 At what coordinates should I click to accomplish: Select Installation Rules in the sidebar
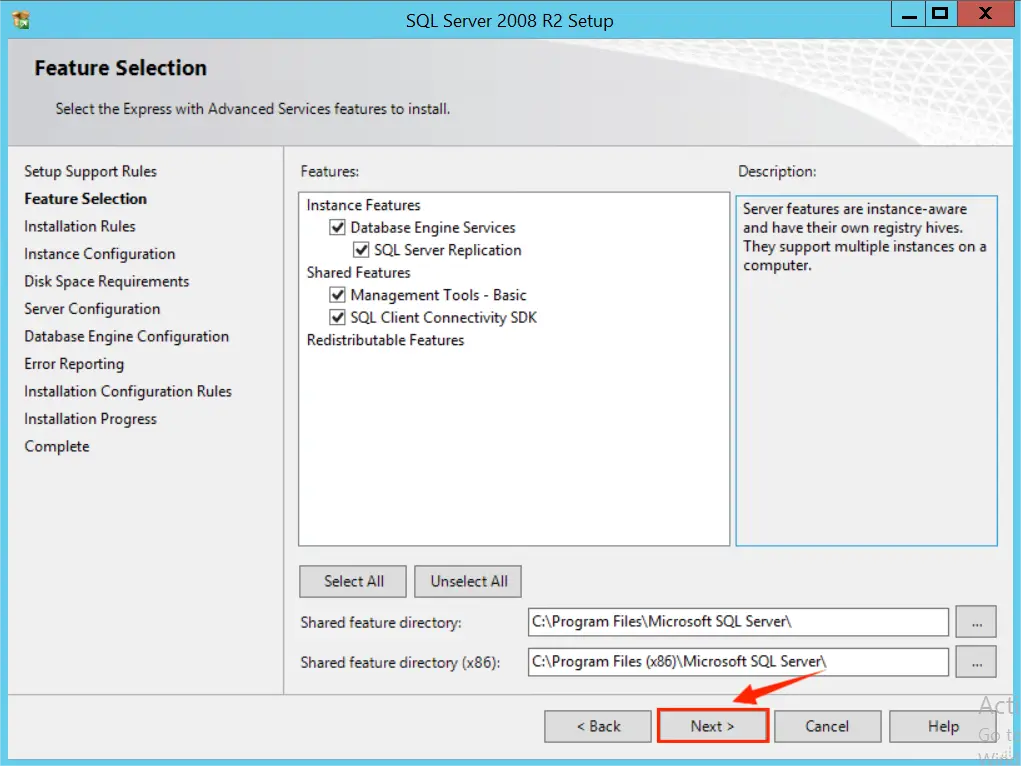(79, 226)
